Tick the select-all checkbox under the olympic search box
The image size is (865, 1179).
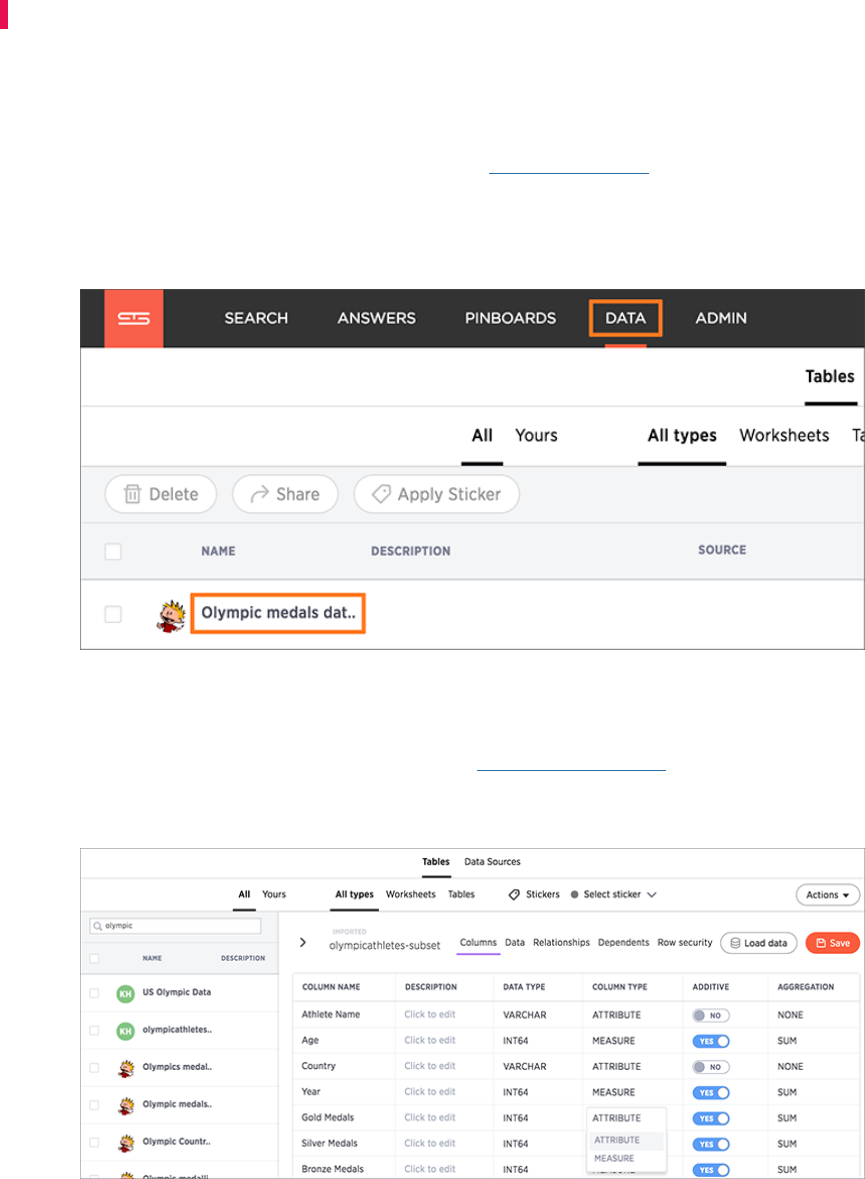coord(94,958)
